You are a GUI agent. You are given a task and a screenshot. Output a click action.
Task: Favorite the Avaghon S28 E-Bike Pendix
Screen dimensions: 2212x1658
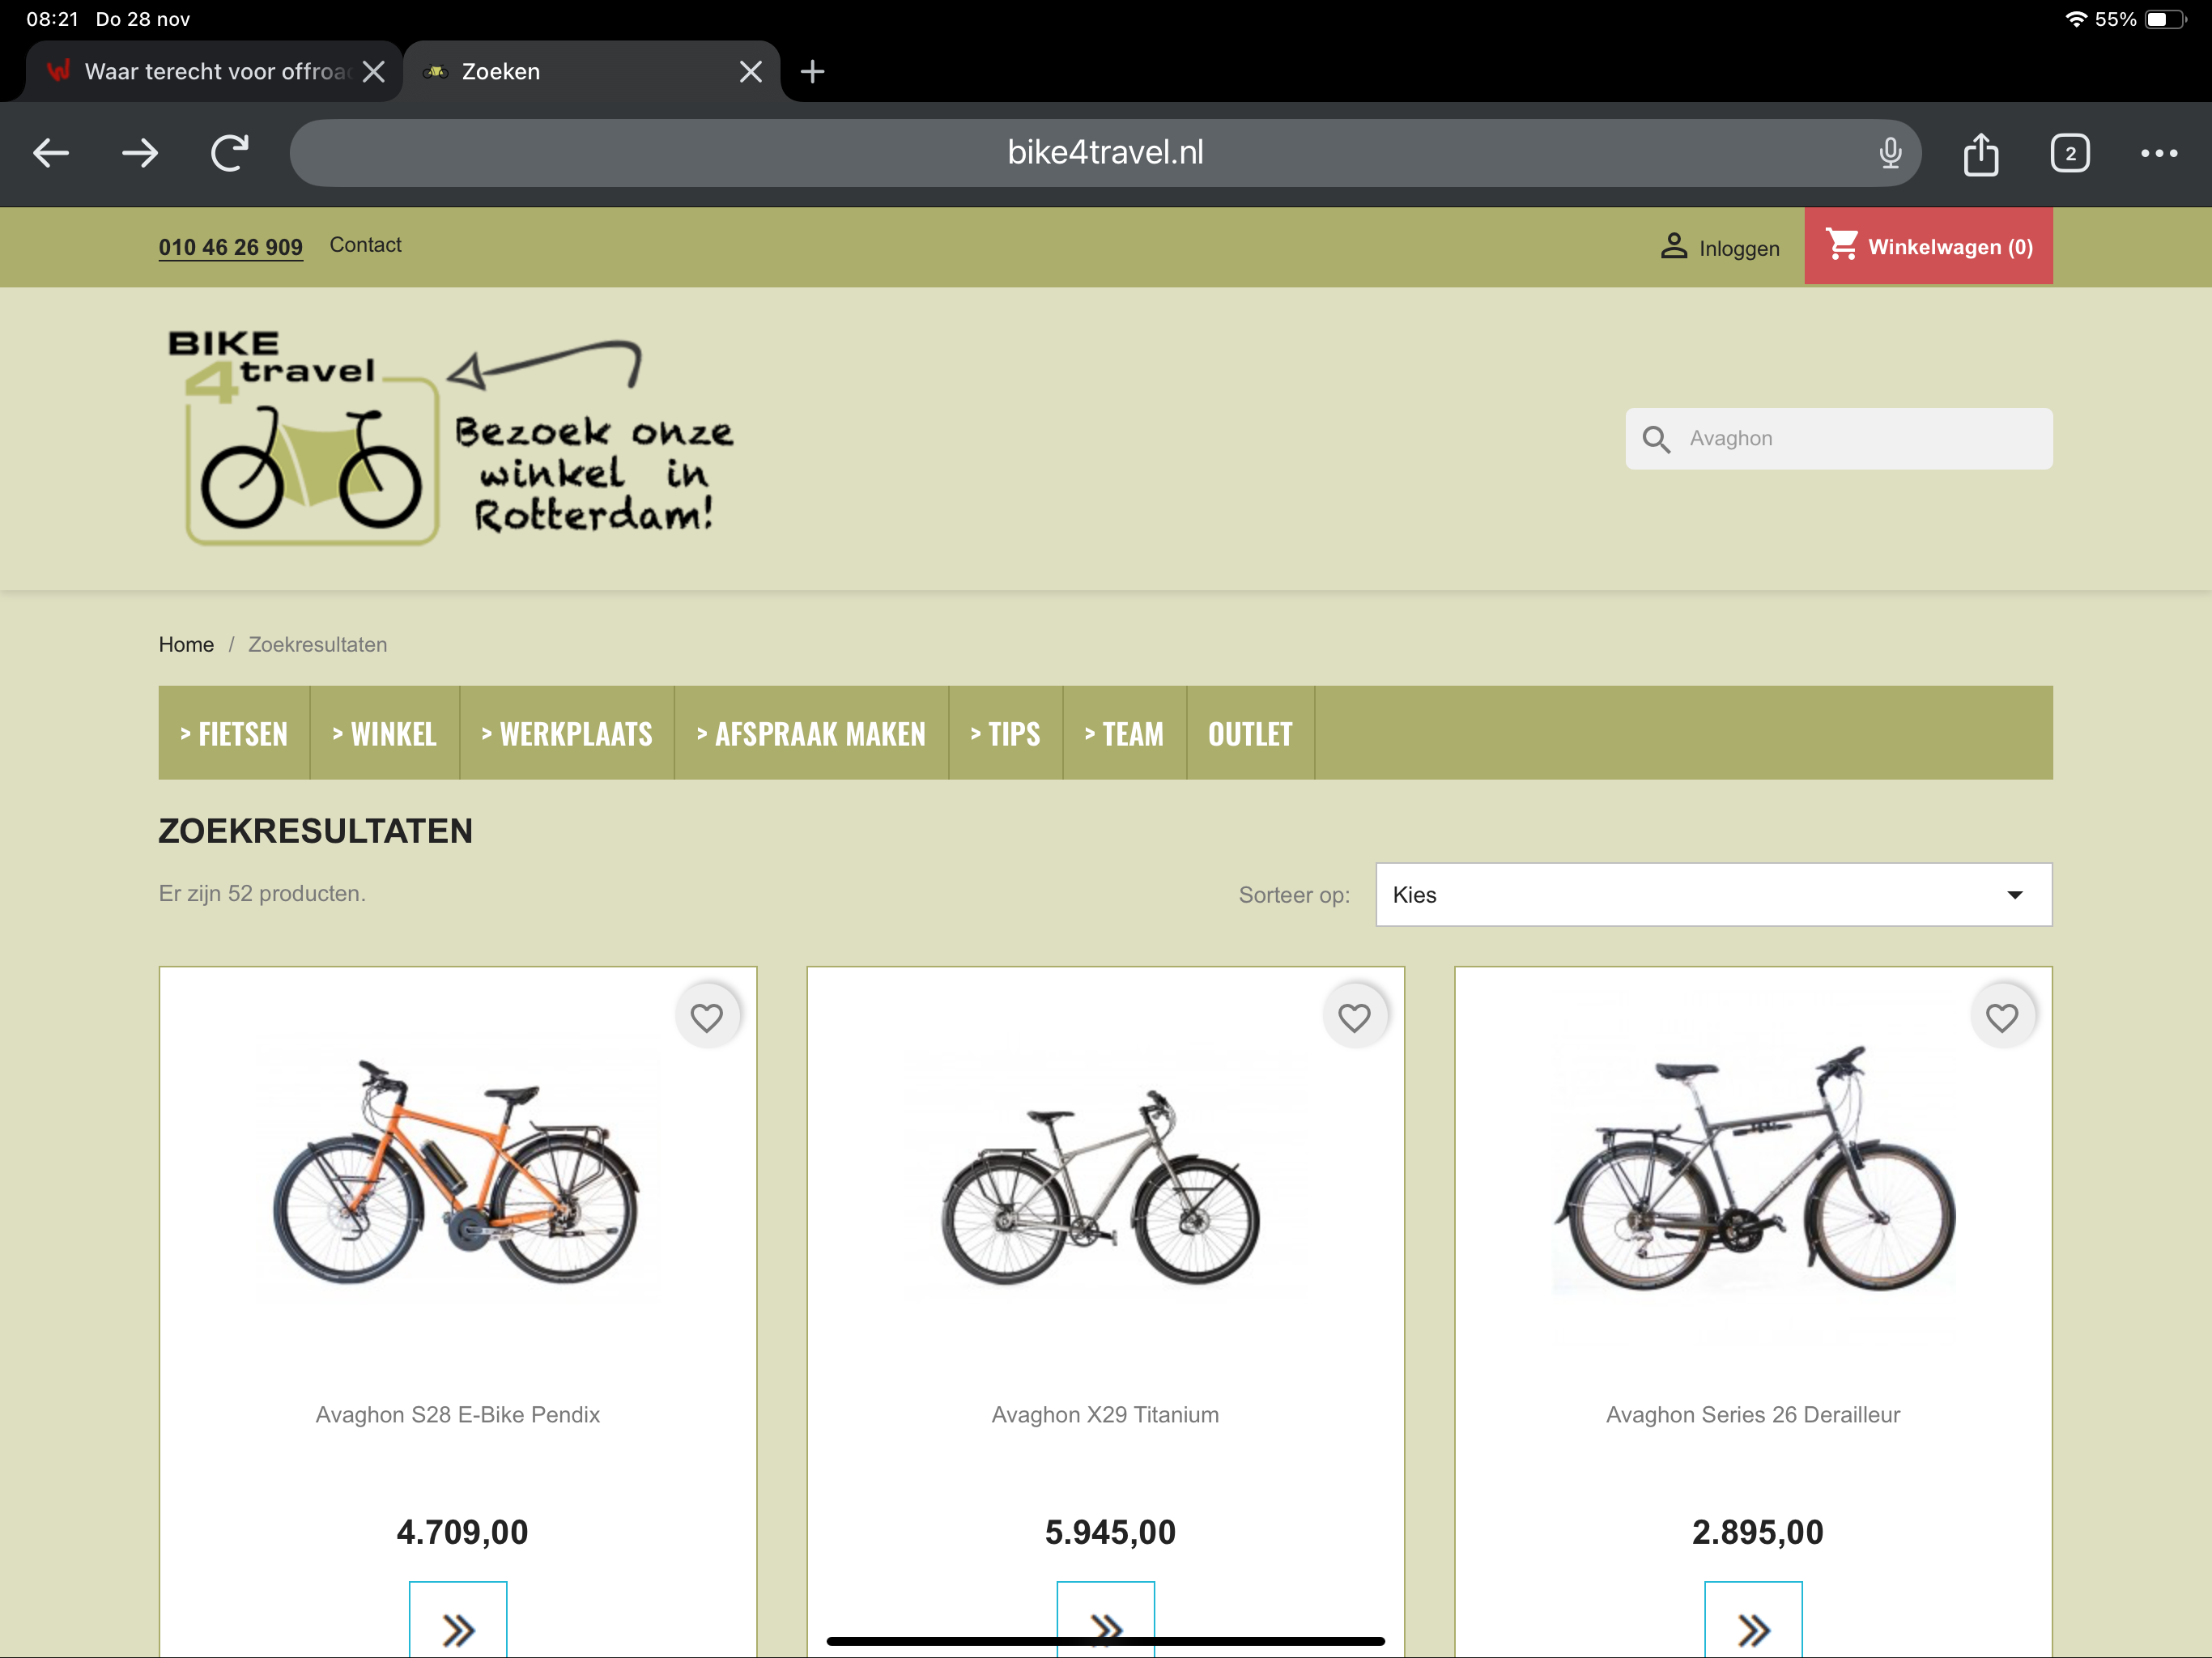tap(706, 1017)
